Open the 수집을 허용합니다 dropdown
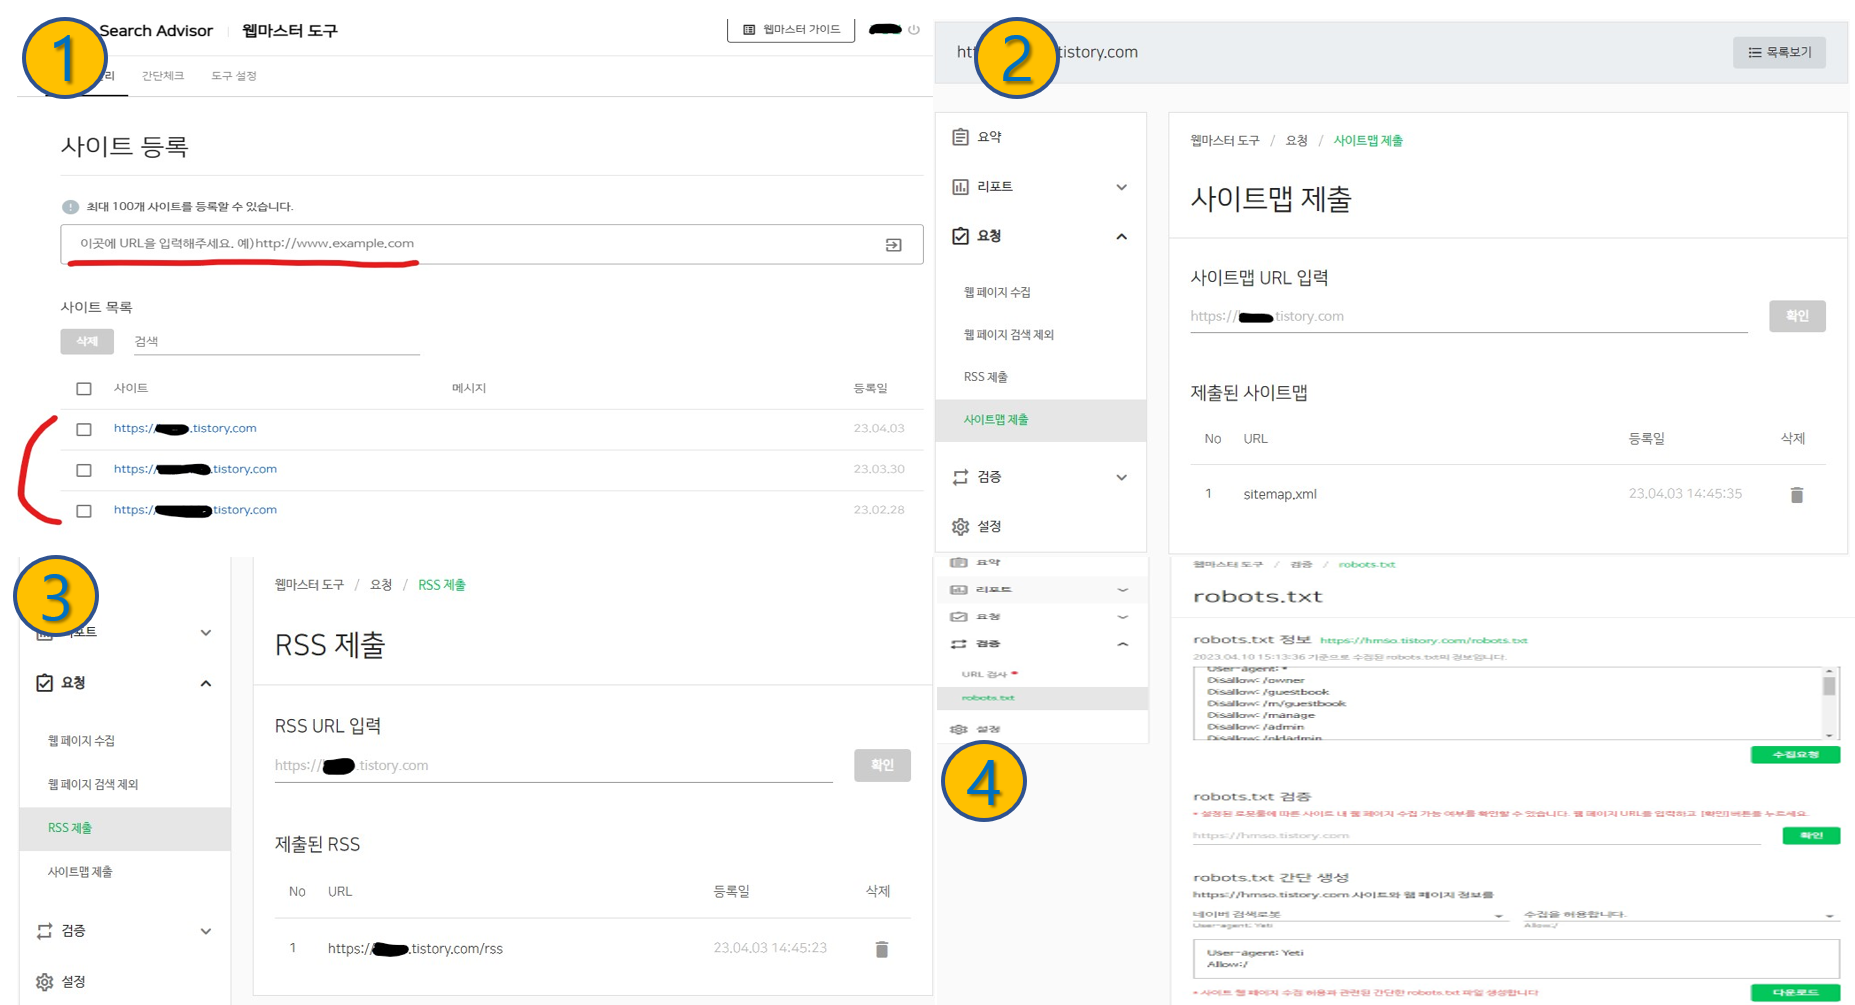The image size is (1855, 1005). (1680, 915)
